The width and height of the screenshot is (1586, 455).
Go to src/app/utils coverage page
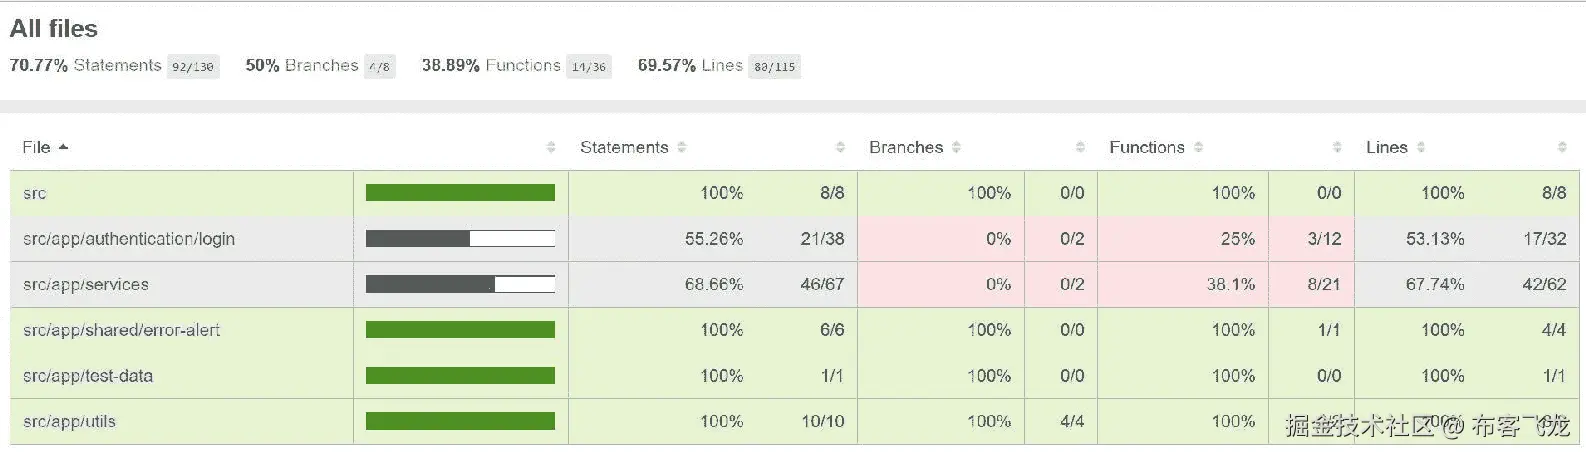point(70,421)
